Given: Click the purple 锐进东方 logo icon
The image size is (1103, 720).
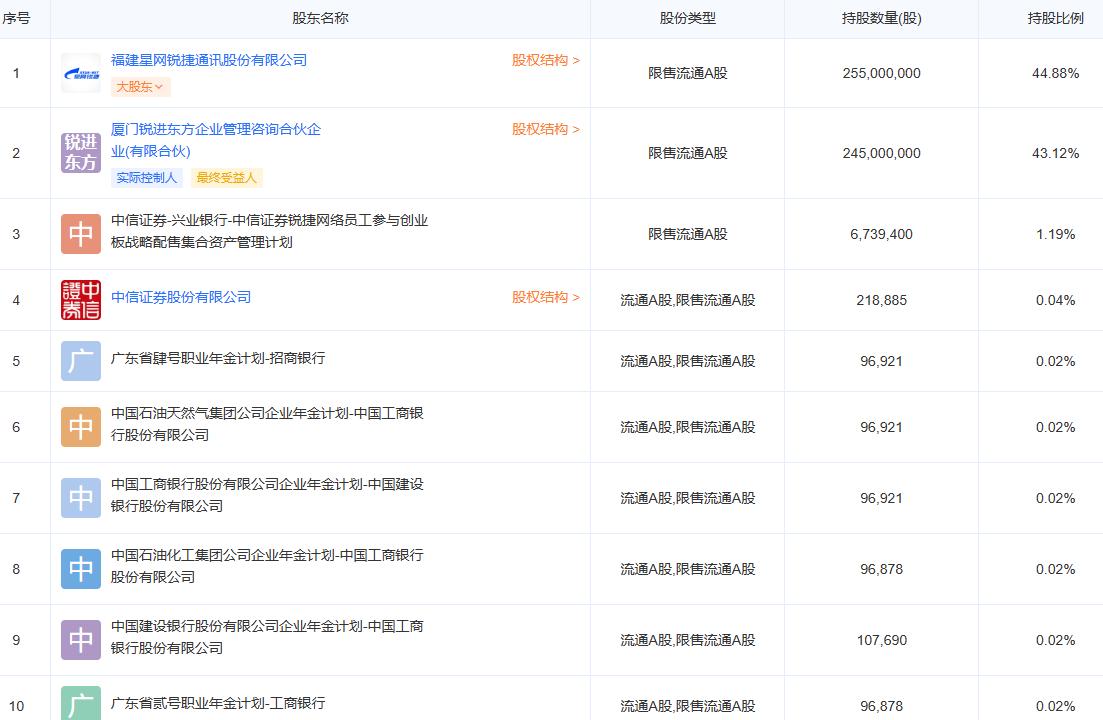Looking at the screenshot, I should (x=81, y=153).
